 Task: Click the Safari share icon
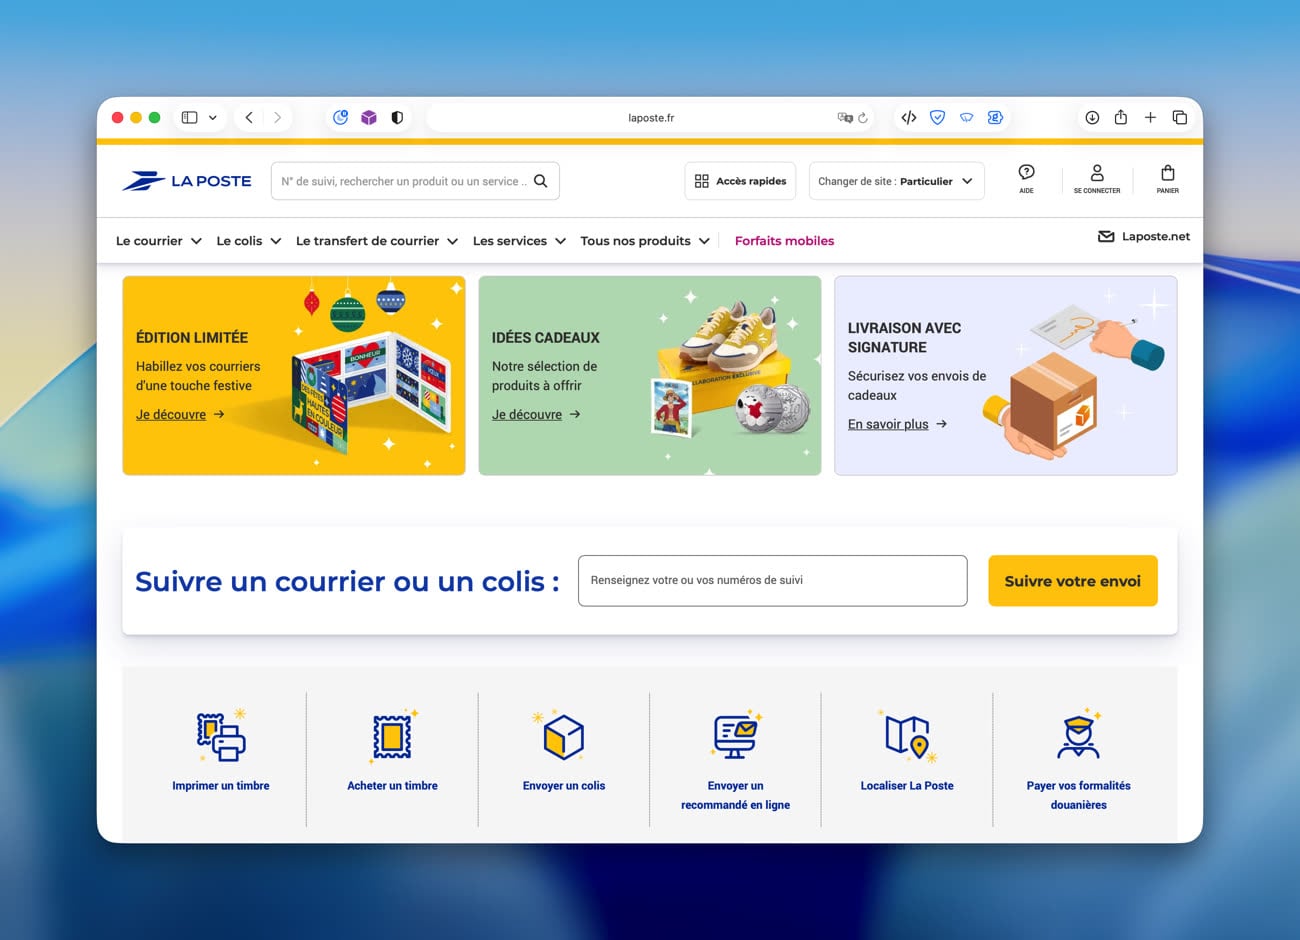click(x=1121, y=118)
